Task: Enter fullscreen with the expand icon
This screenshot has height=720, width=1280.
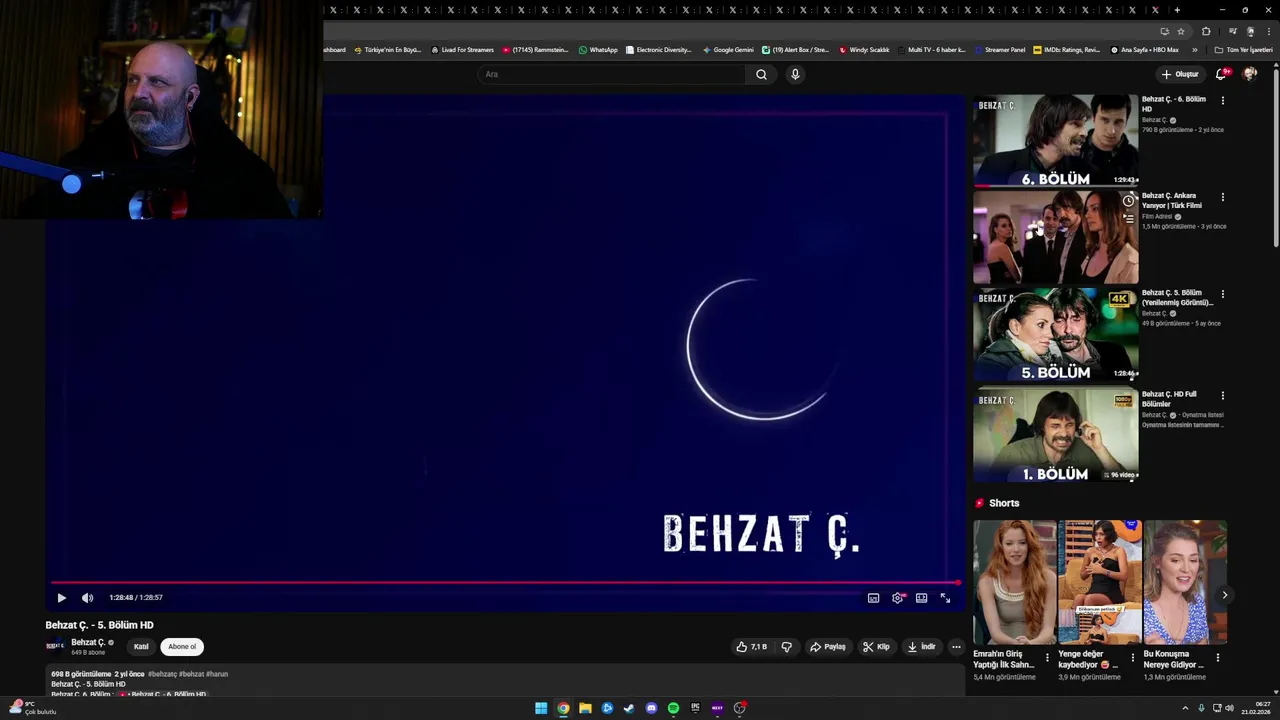Action: [945, 598]
